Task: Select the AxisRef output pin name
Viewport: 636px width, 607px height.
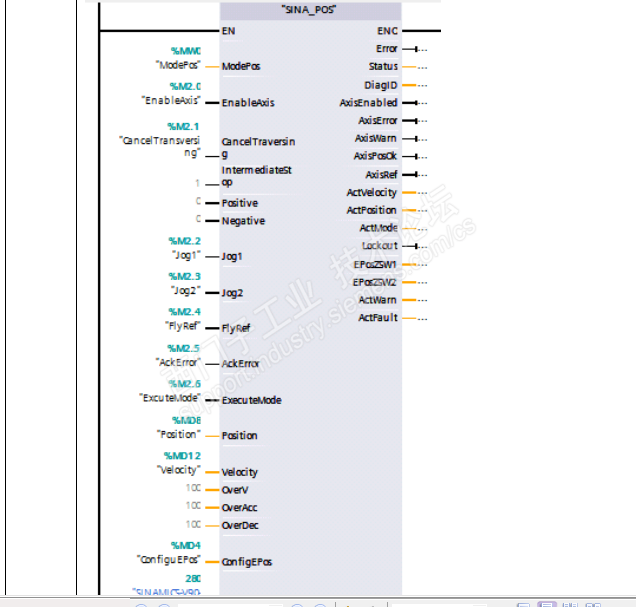Action: (381, 175)
